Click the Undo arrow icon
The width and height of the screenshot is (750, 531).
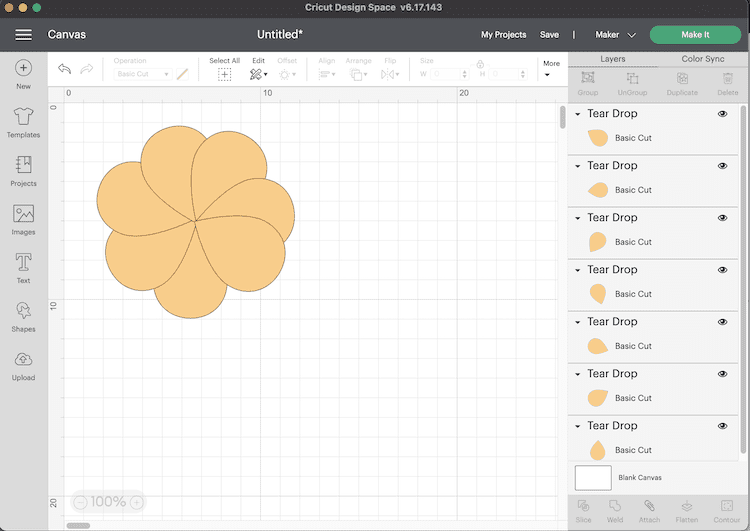click(x=64, y=69)
